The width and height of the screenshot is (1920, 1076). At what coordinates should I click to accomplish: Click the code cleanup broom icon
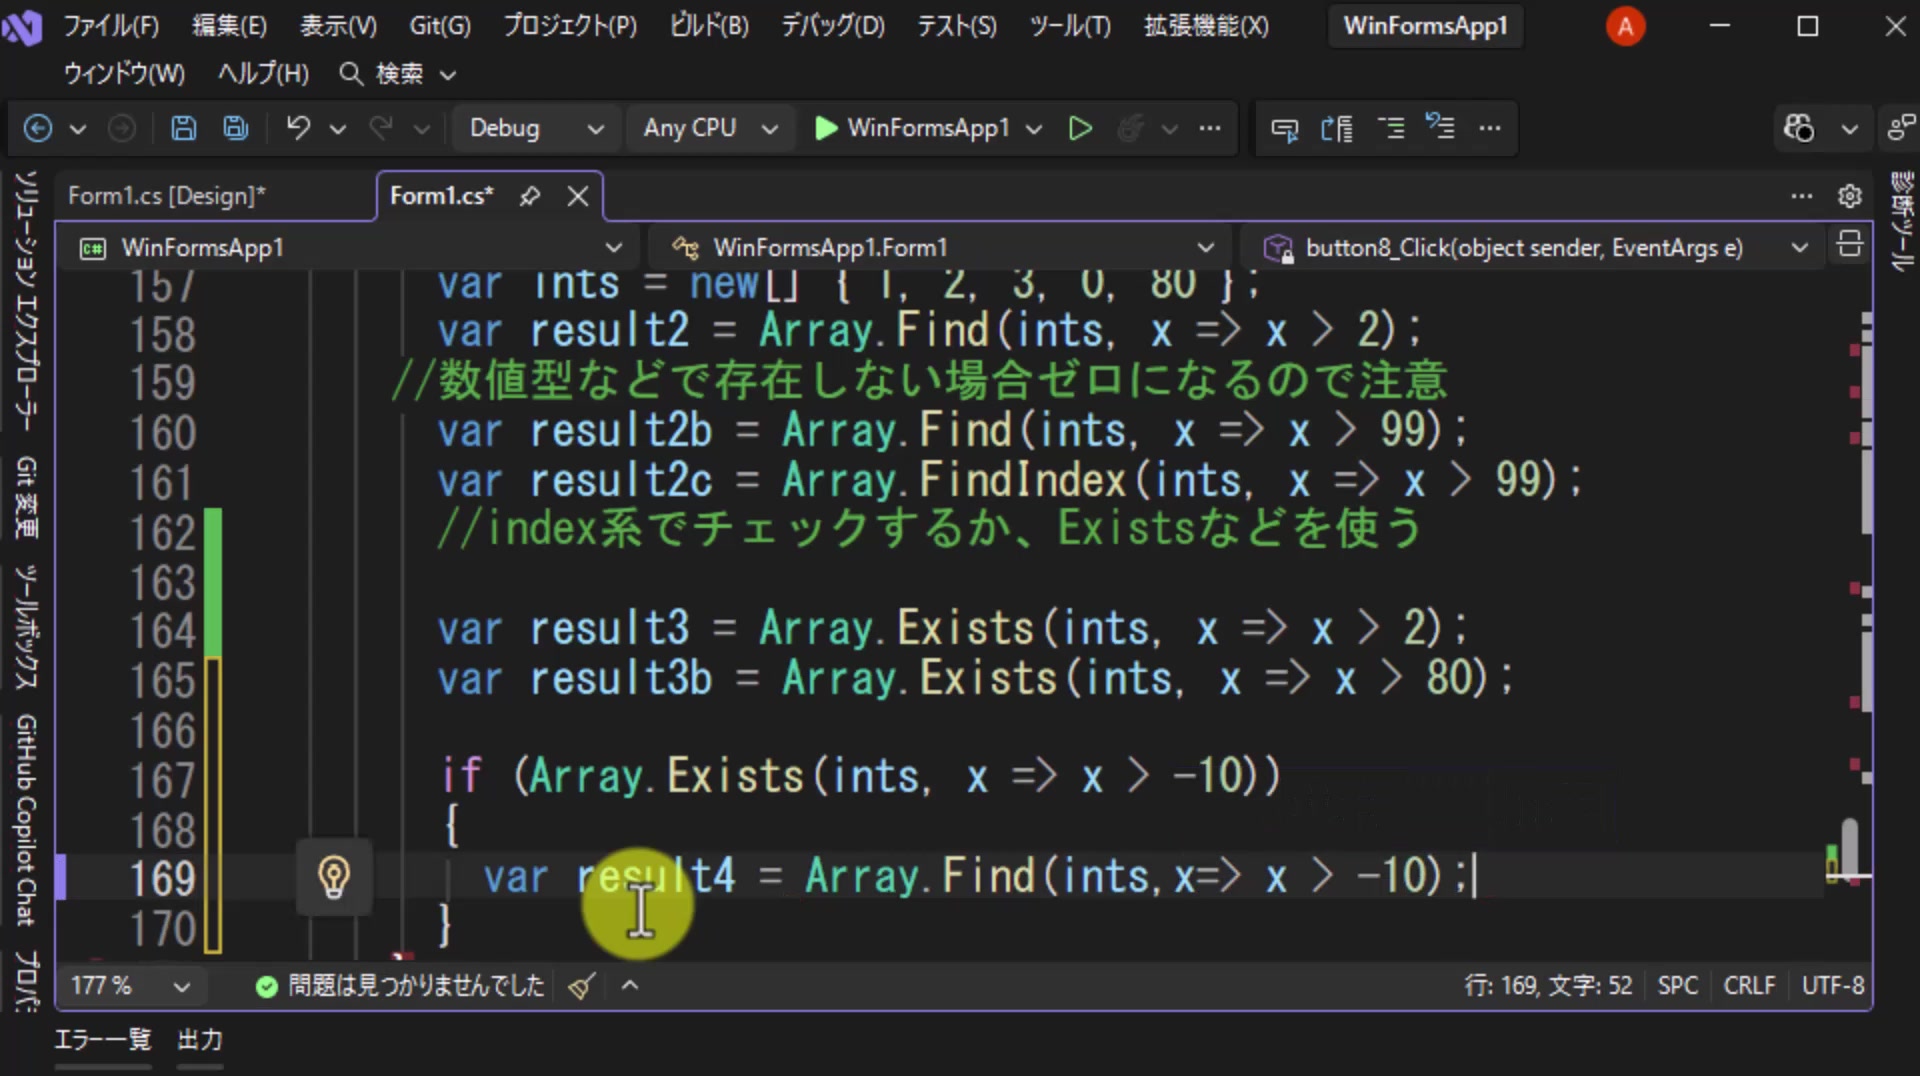coord(581,986)
